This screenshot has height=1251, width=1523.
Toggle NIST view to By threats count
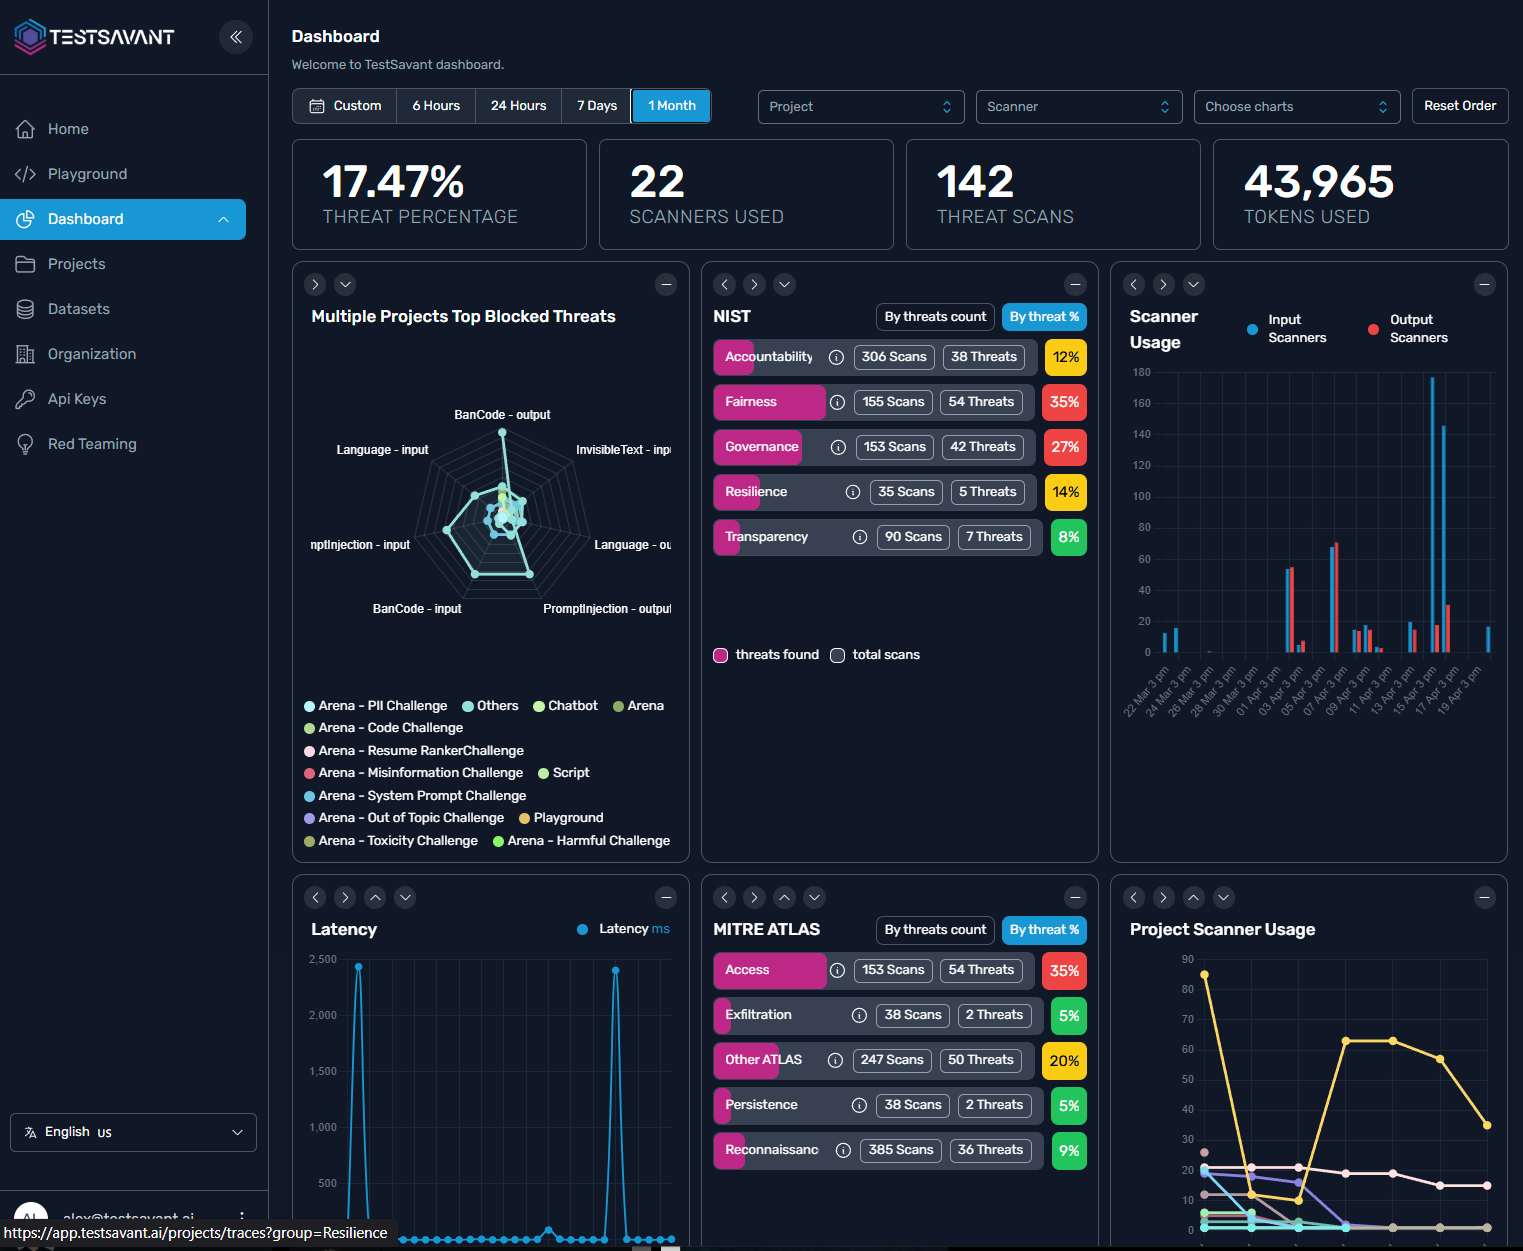935,317
